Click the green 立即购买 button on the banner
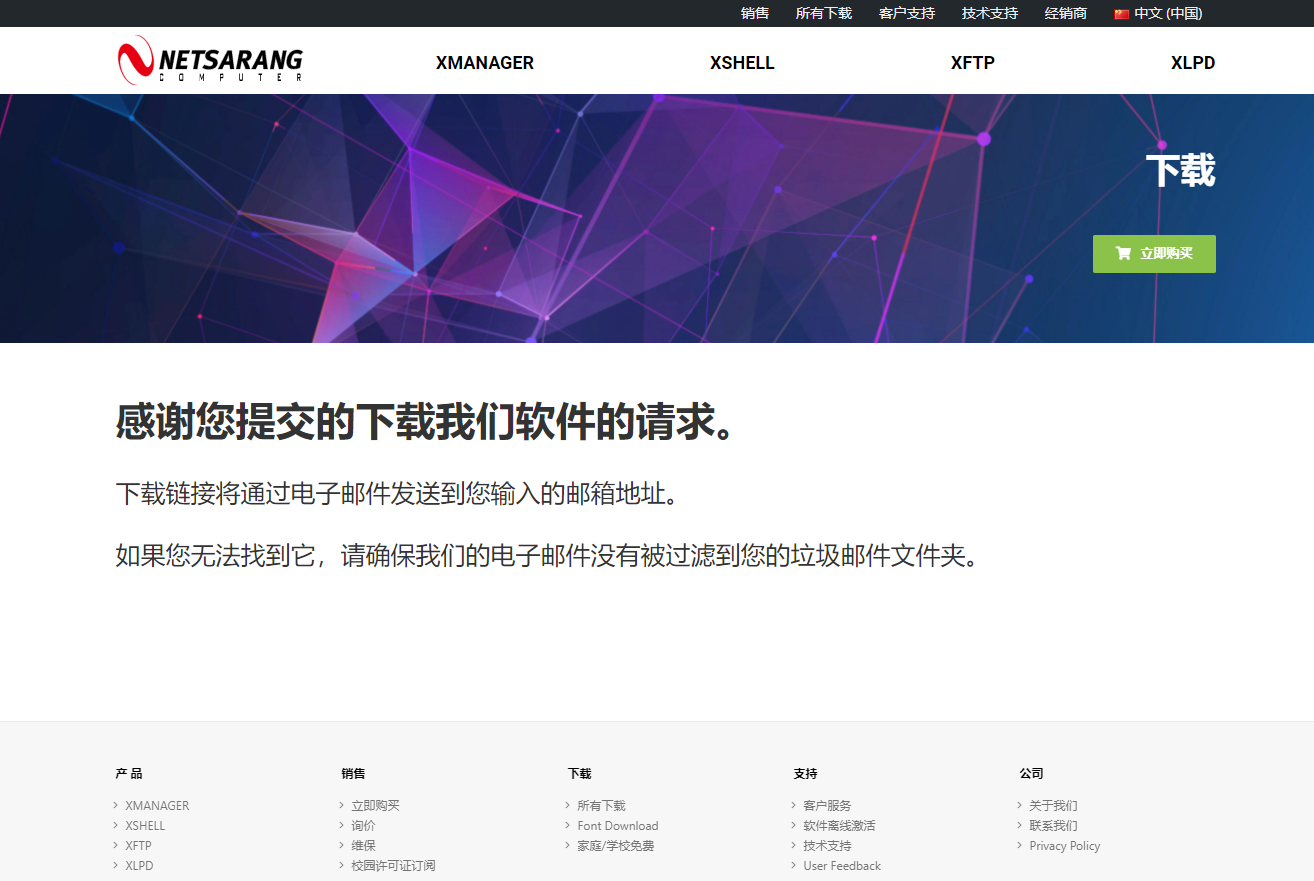This screenshot has width=1314, height=881. [x=1154, y=253]
